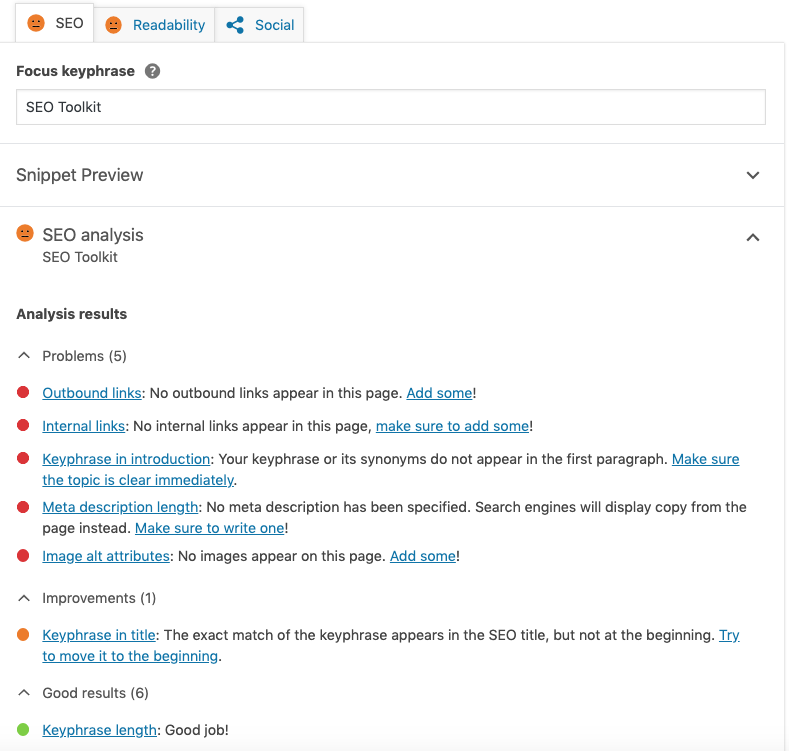This screenshot has width=789, height=751.
Task: Collapse the SEO analysis section chevron
Action: [x=753, y=238]
